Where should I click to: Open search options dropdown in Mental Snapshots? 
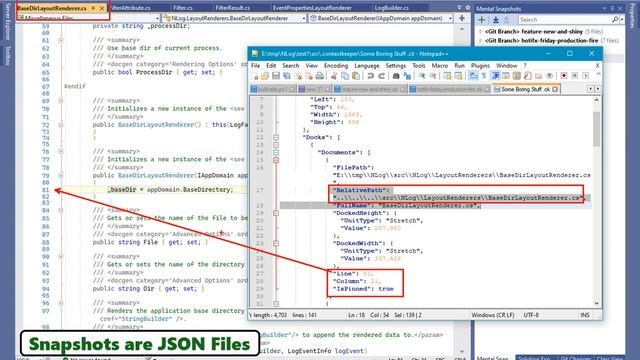[x=622, y=20]
